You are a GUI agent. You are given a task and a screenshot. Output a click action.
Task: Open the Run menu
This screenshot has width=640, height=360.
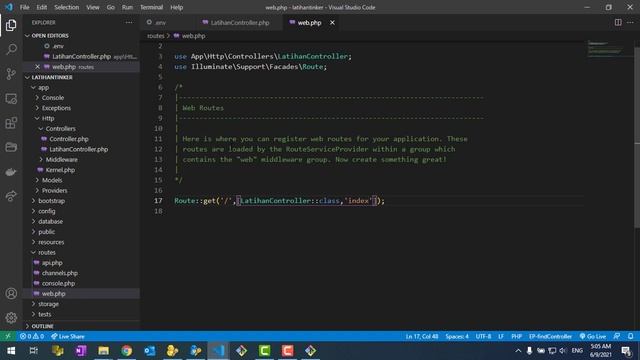point(127,7)
